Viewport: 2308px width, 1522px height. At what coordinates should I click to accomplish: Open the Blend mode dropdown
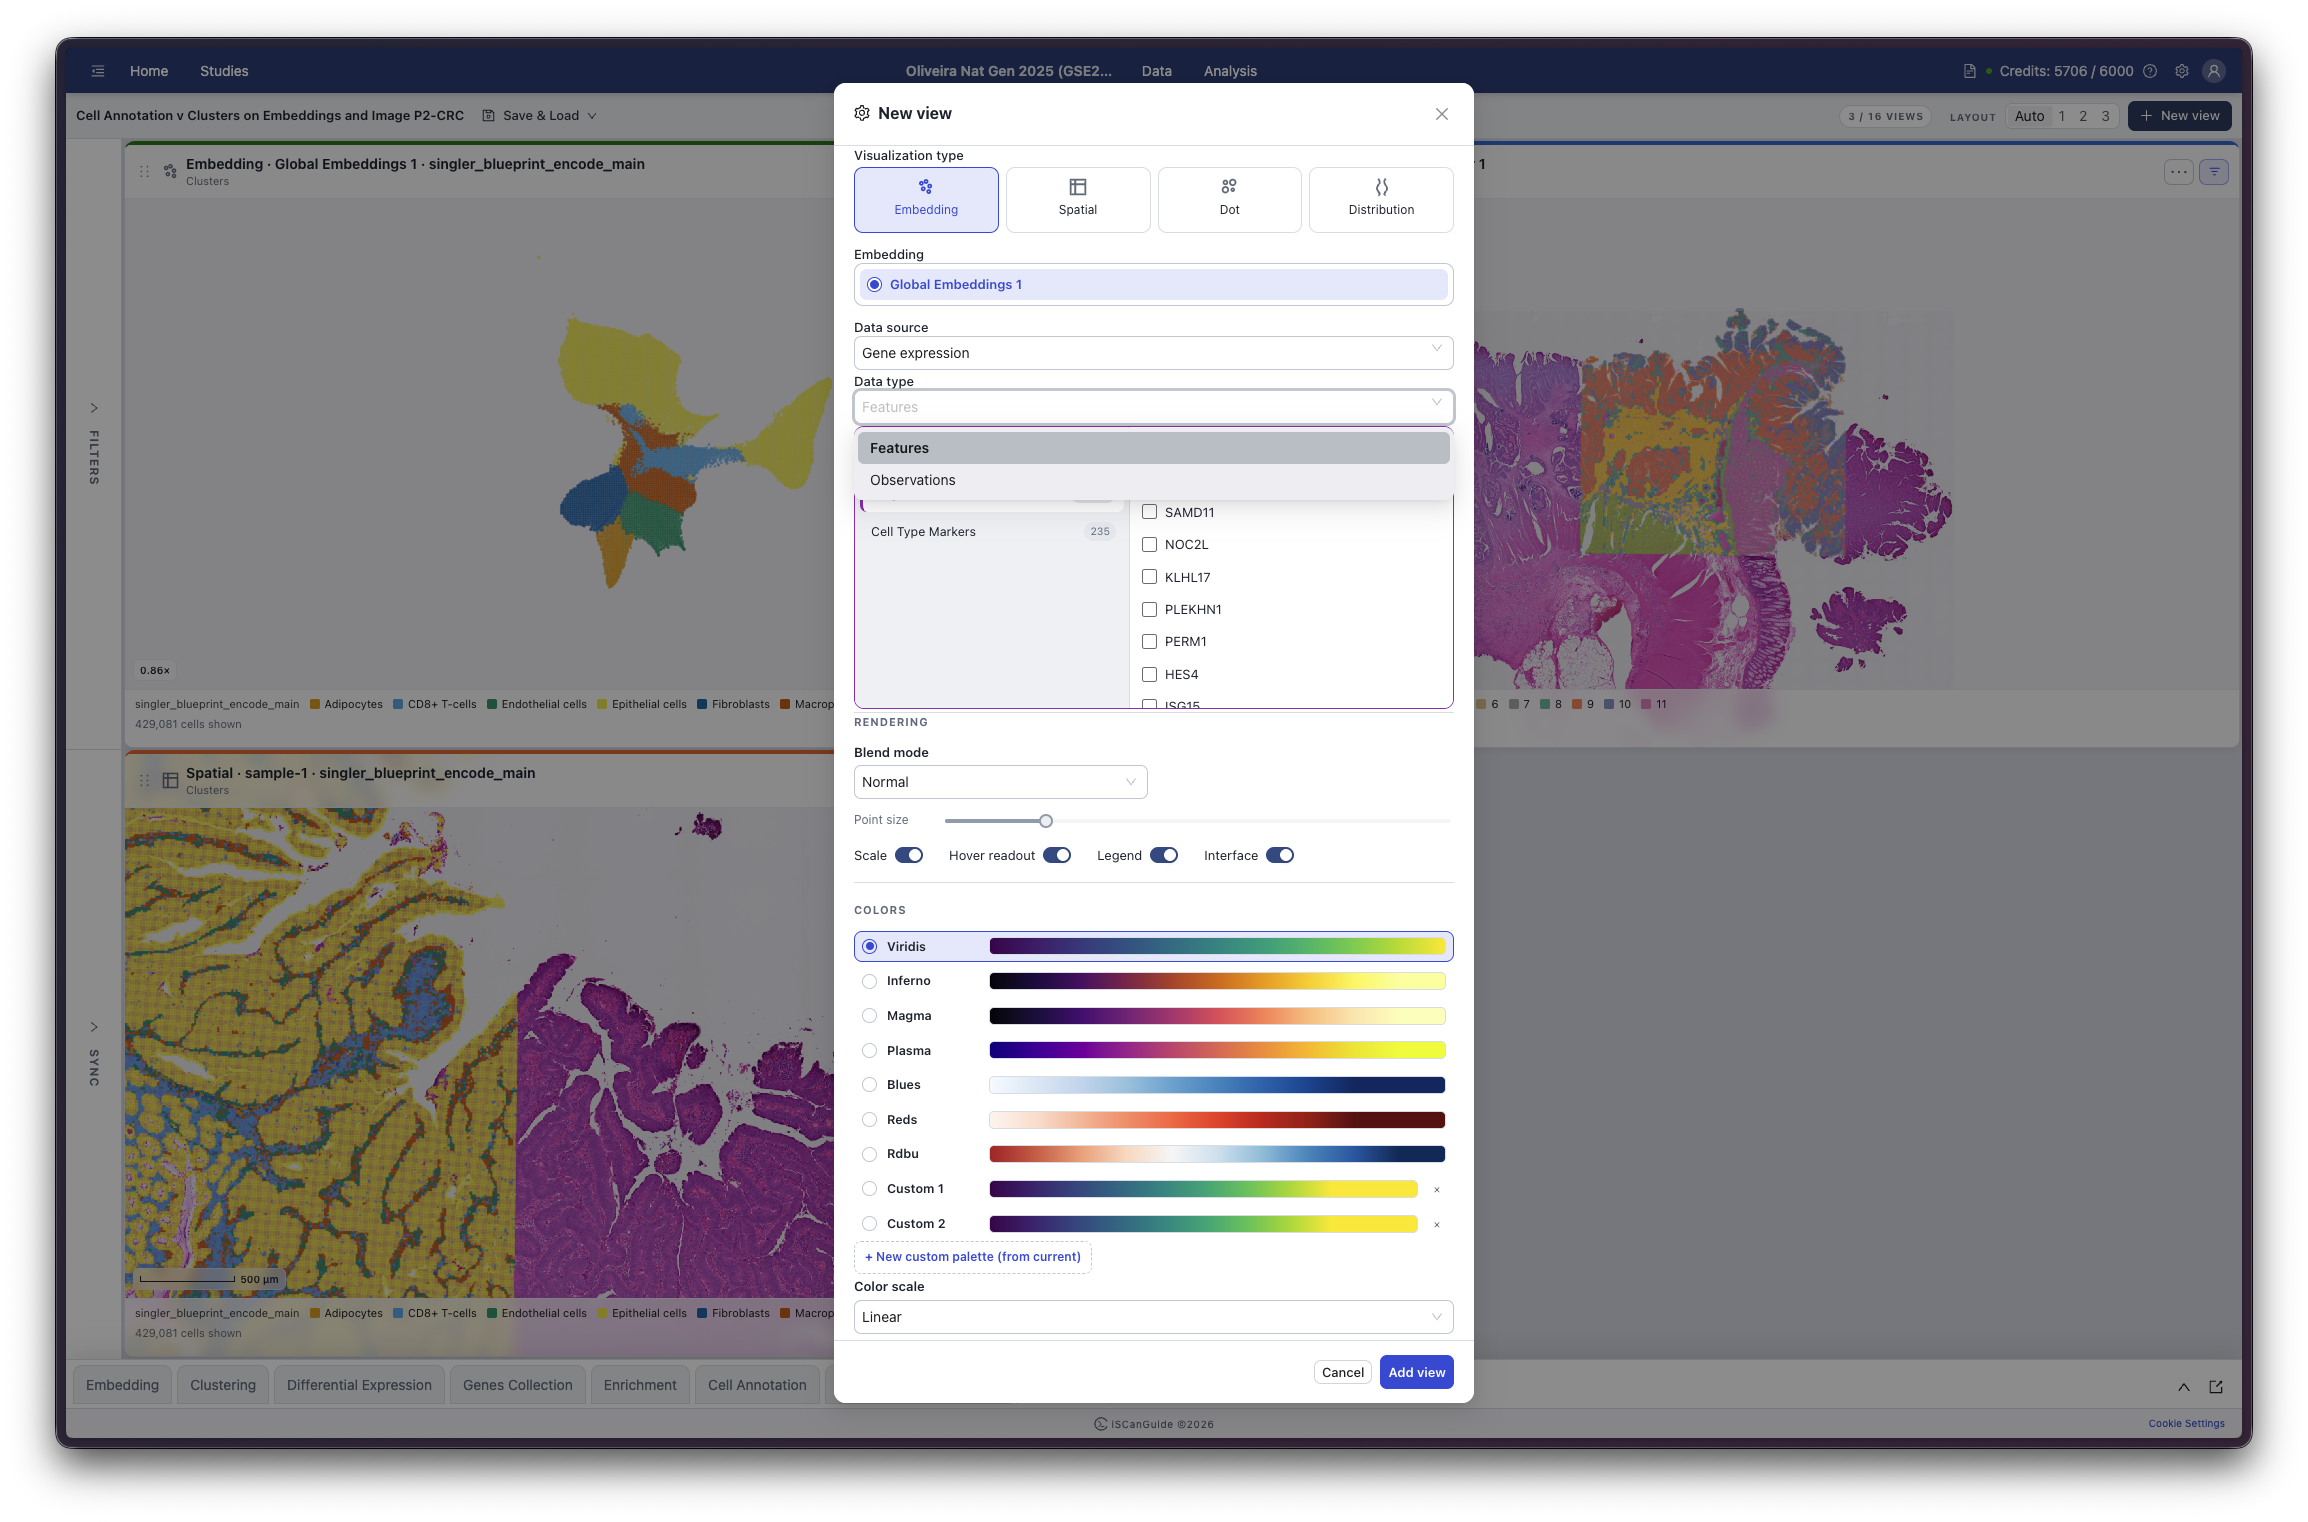click(x=1000, y=782)
